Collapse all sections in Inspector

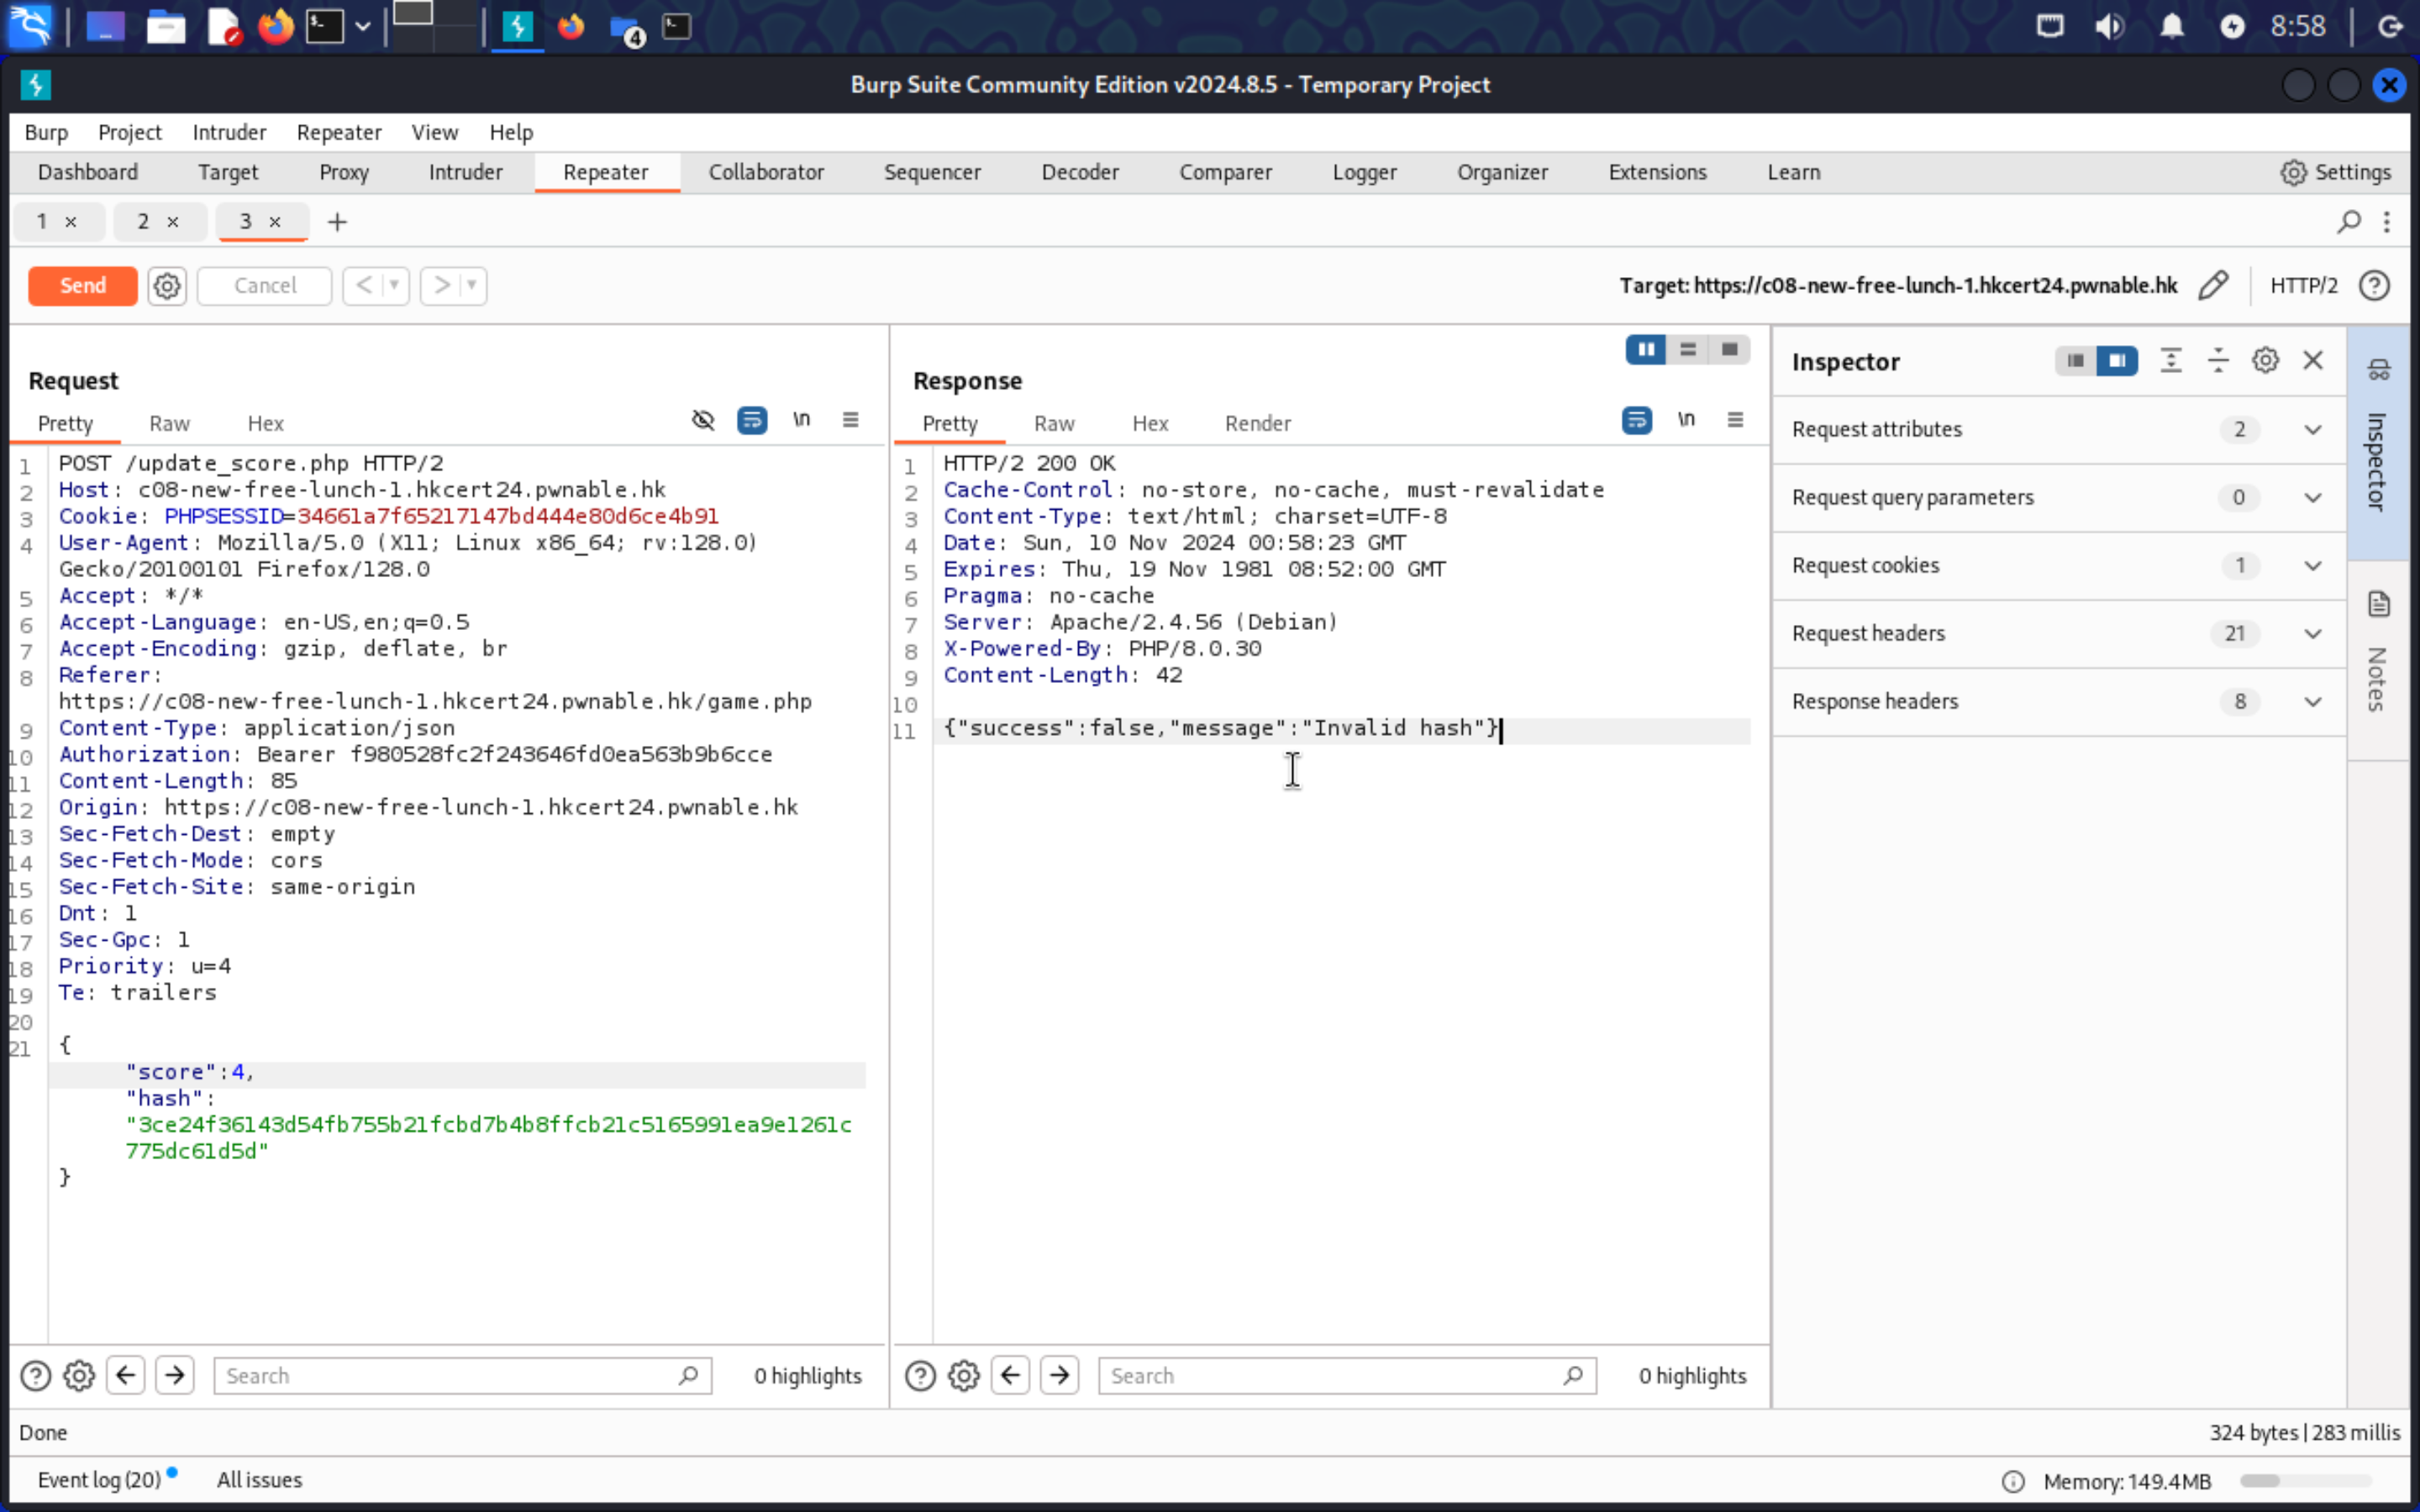2218,361
